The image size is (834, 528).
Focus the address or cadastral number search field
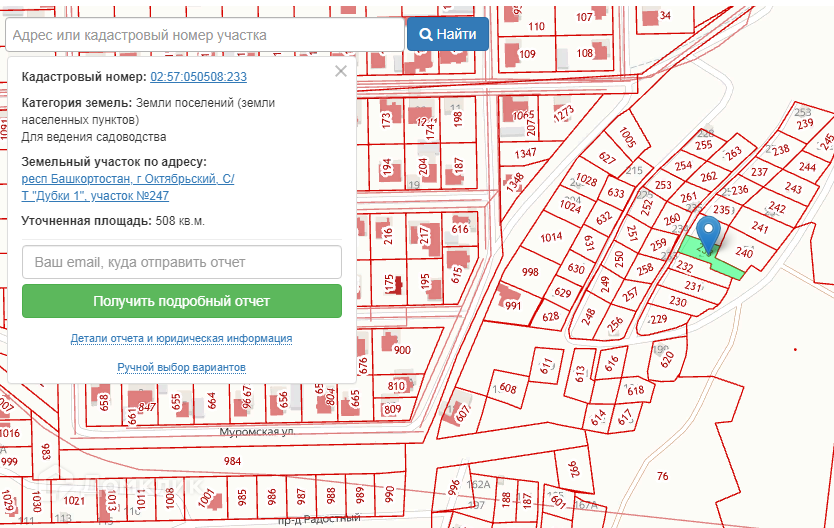click(x=205, y=34)
